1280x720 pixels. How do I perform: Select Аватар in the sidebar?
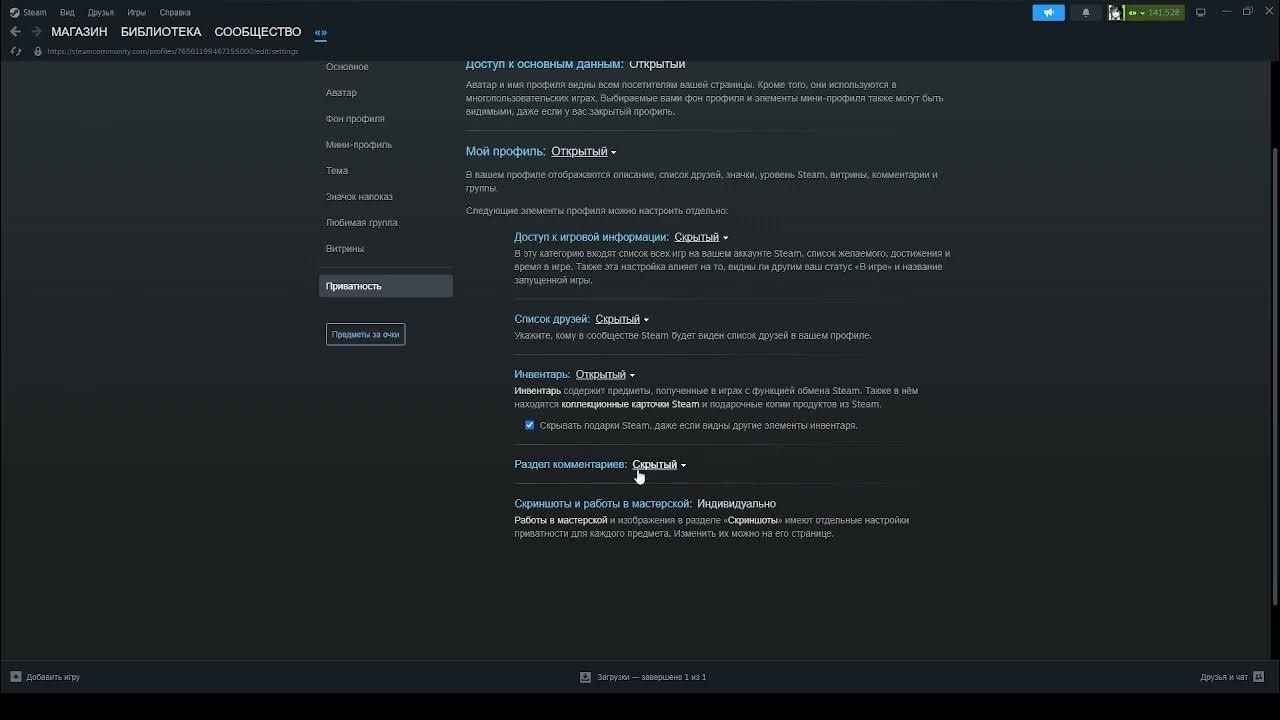[341, 93]
